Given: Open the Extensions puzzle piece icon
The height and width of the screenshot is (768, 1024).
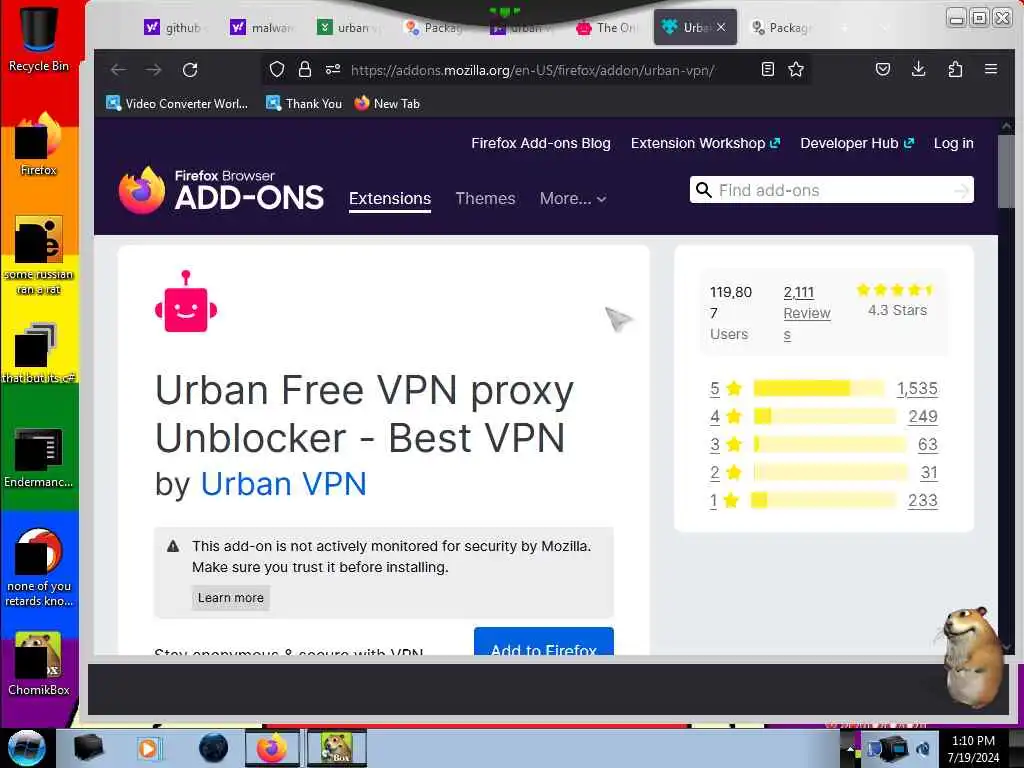Looking at the screenshot, I should click(x=955, y=69).
